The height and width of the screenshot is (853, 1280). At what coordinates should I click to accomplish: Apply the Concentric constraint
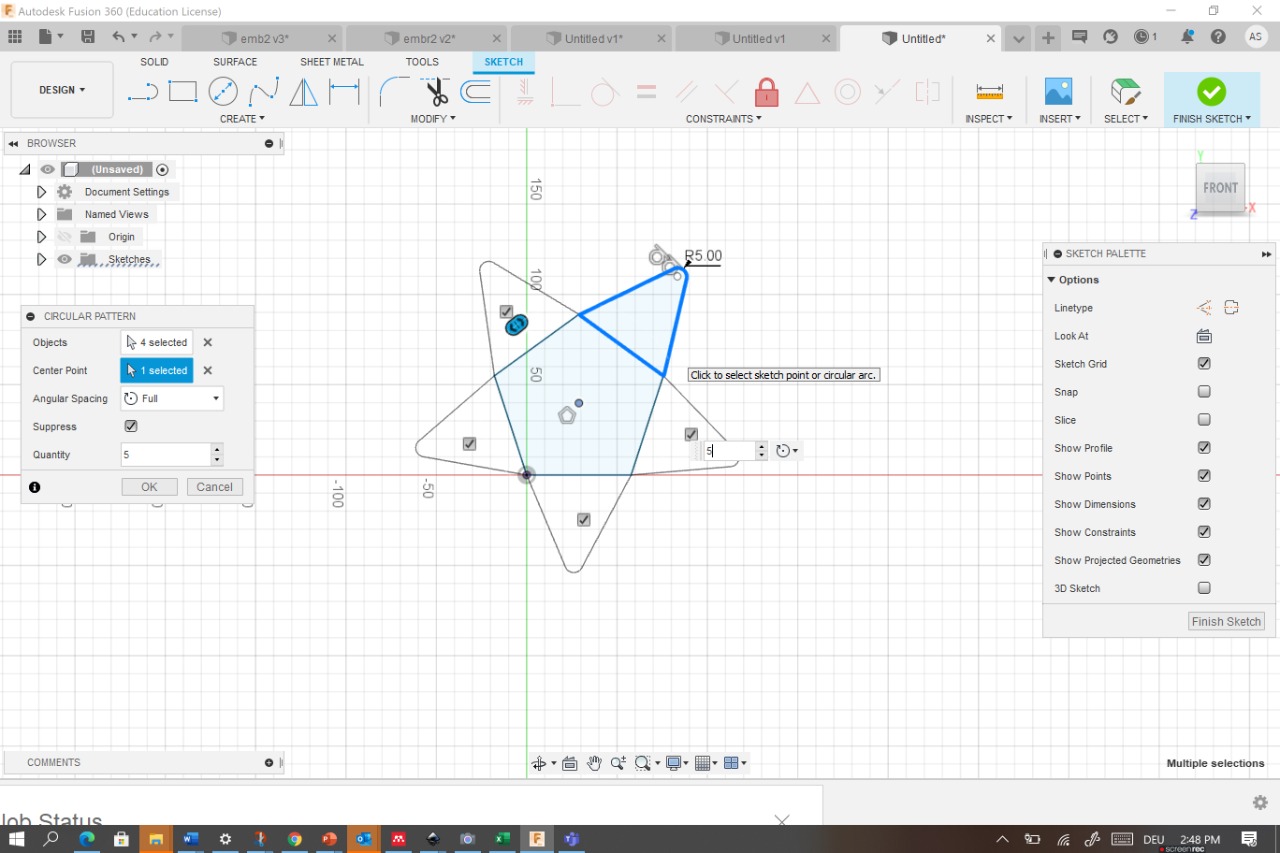pos(848,92)
